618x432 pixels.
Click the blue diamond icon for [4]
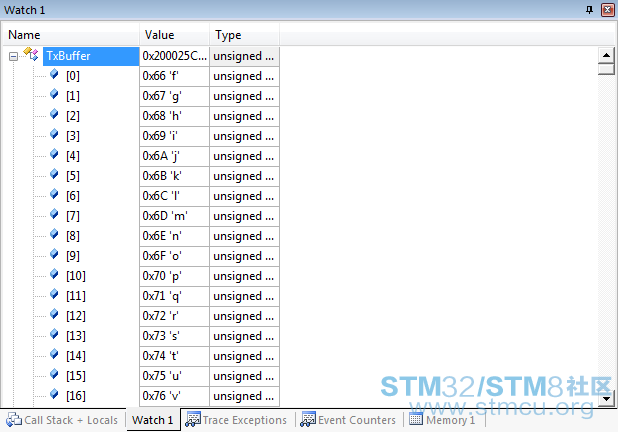coord(54,154)
